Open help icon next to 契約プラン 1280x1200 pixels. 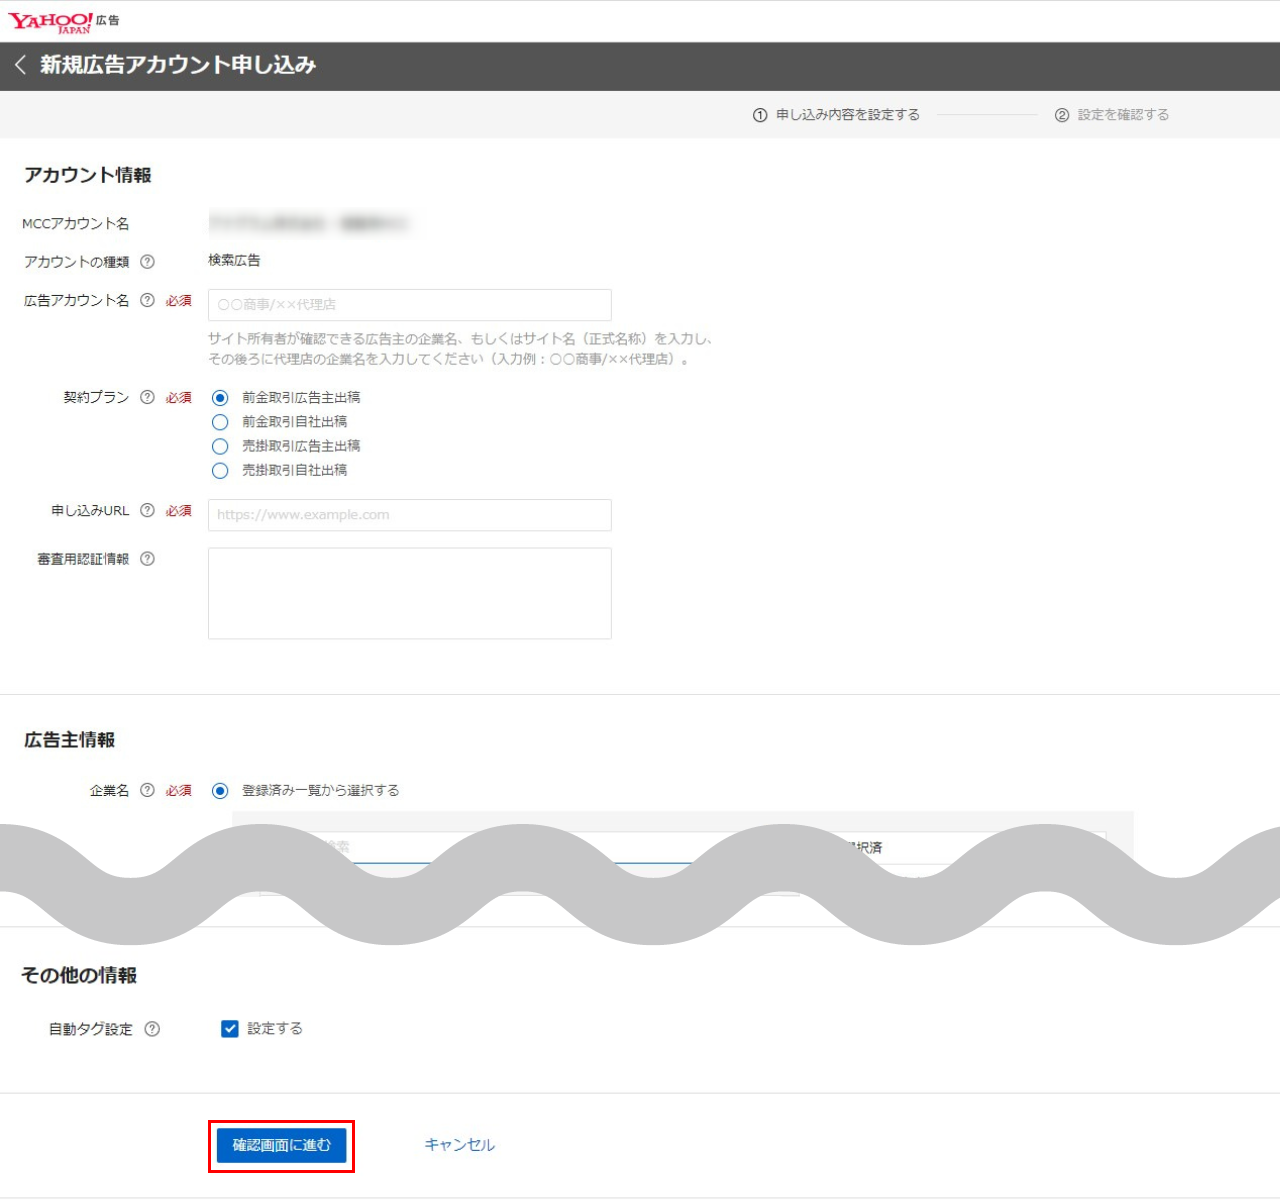tap(147, 397)
